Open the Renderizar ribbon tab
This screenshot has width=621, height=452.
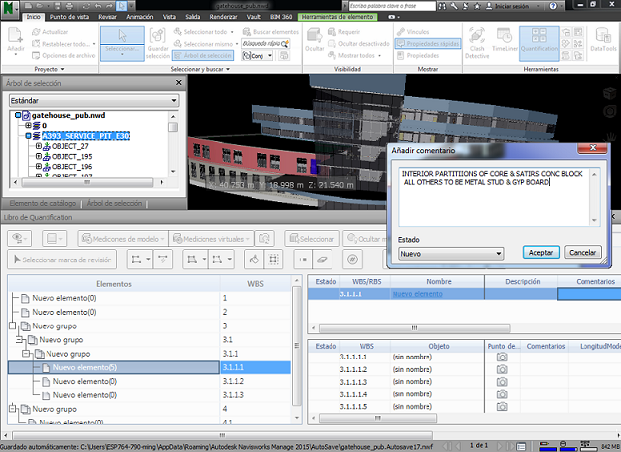pyautogui.click(x=223, y=17)
